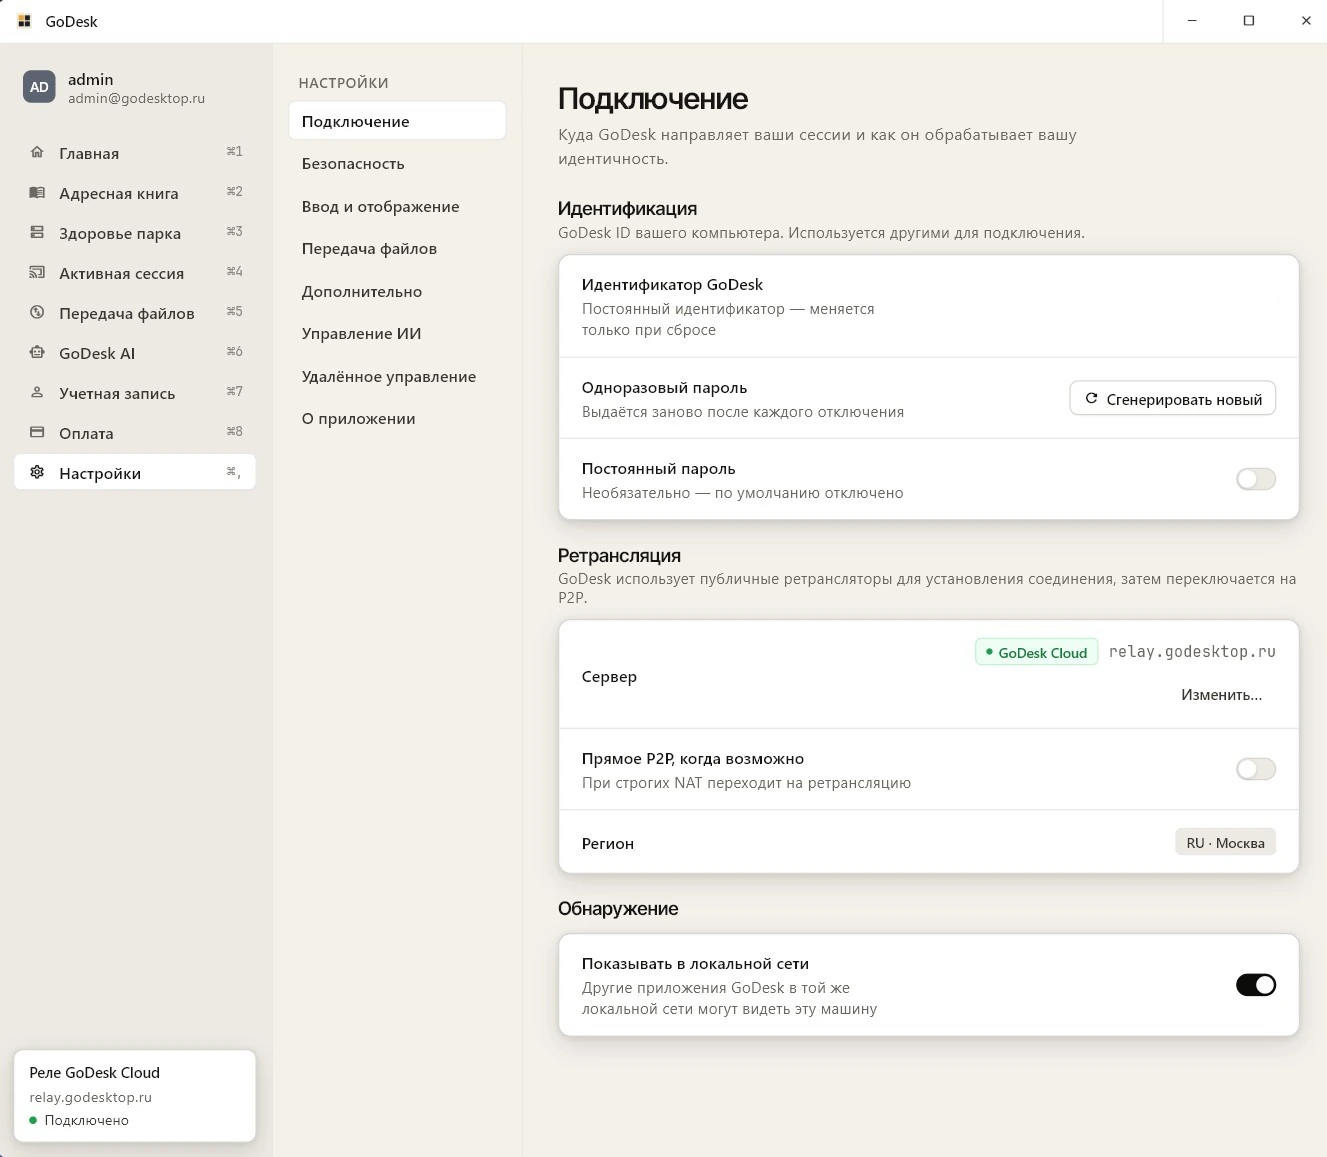
Task: Click the cast icon beside Активная сессия
Action: coord(37,272)
